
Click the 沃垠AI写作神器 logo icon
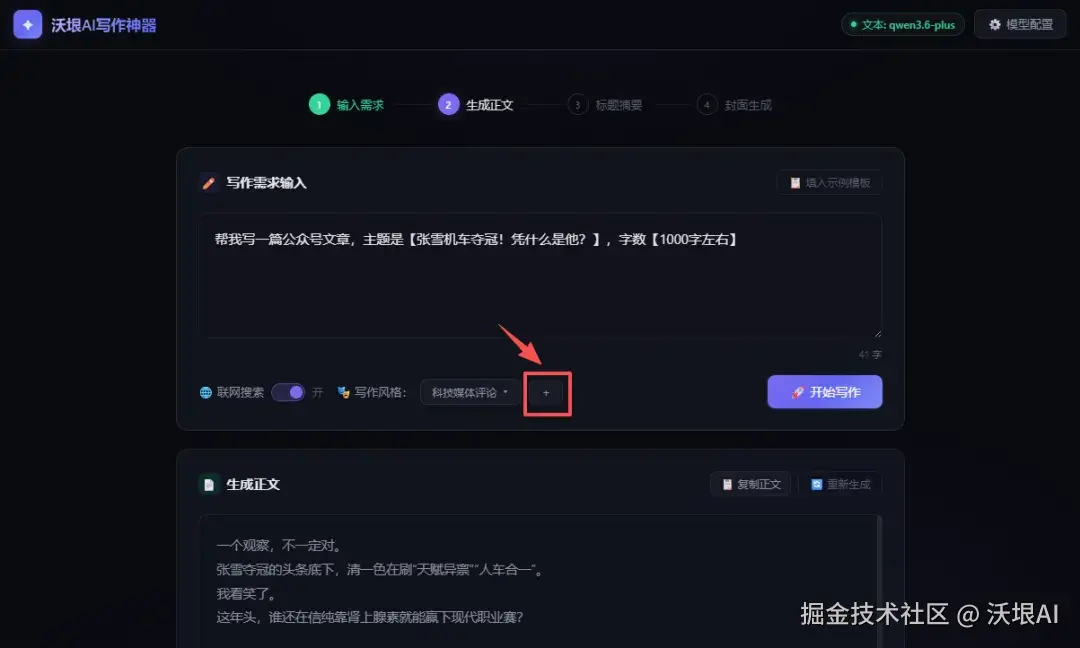click(x=26, y=25)
